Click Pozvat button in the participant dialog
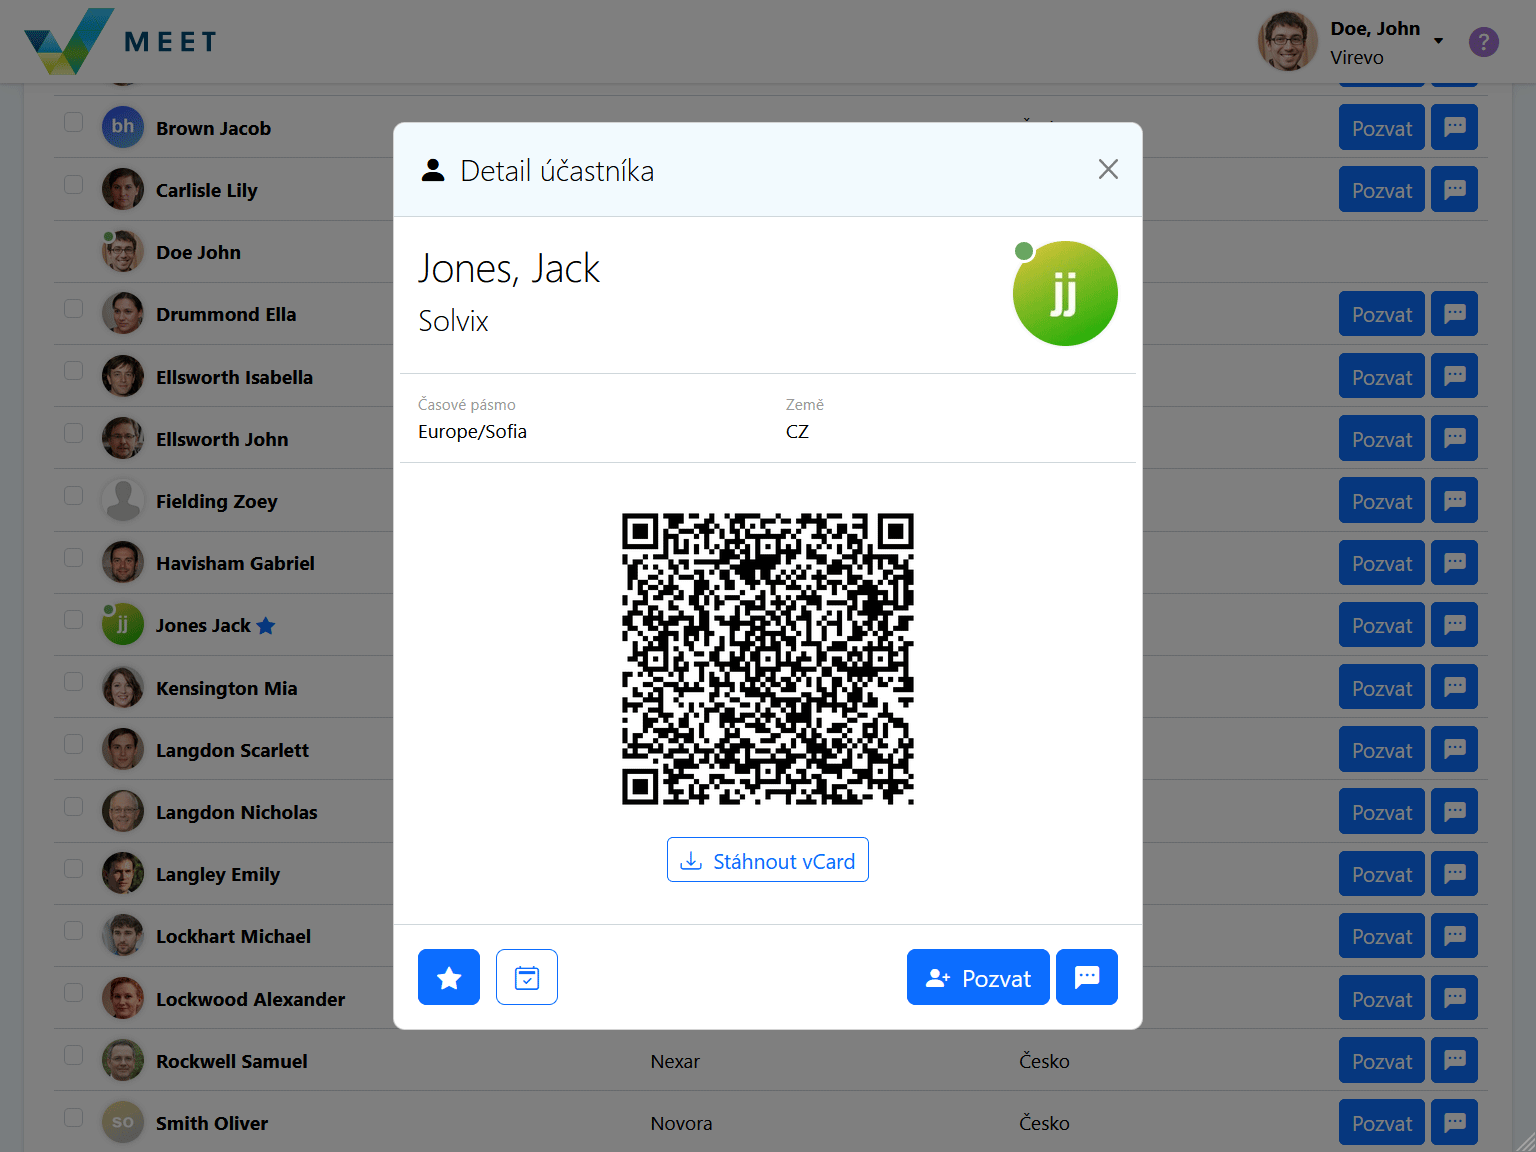The height and width of the screenshot is (1152, 1536). coord(978,977)
